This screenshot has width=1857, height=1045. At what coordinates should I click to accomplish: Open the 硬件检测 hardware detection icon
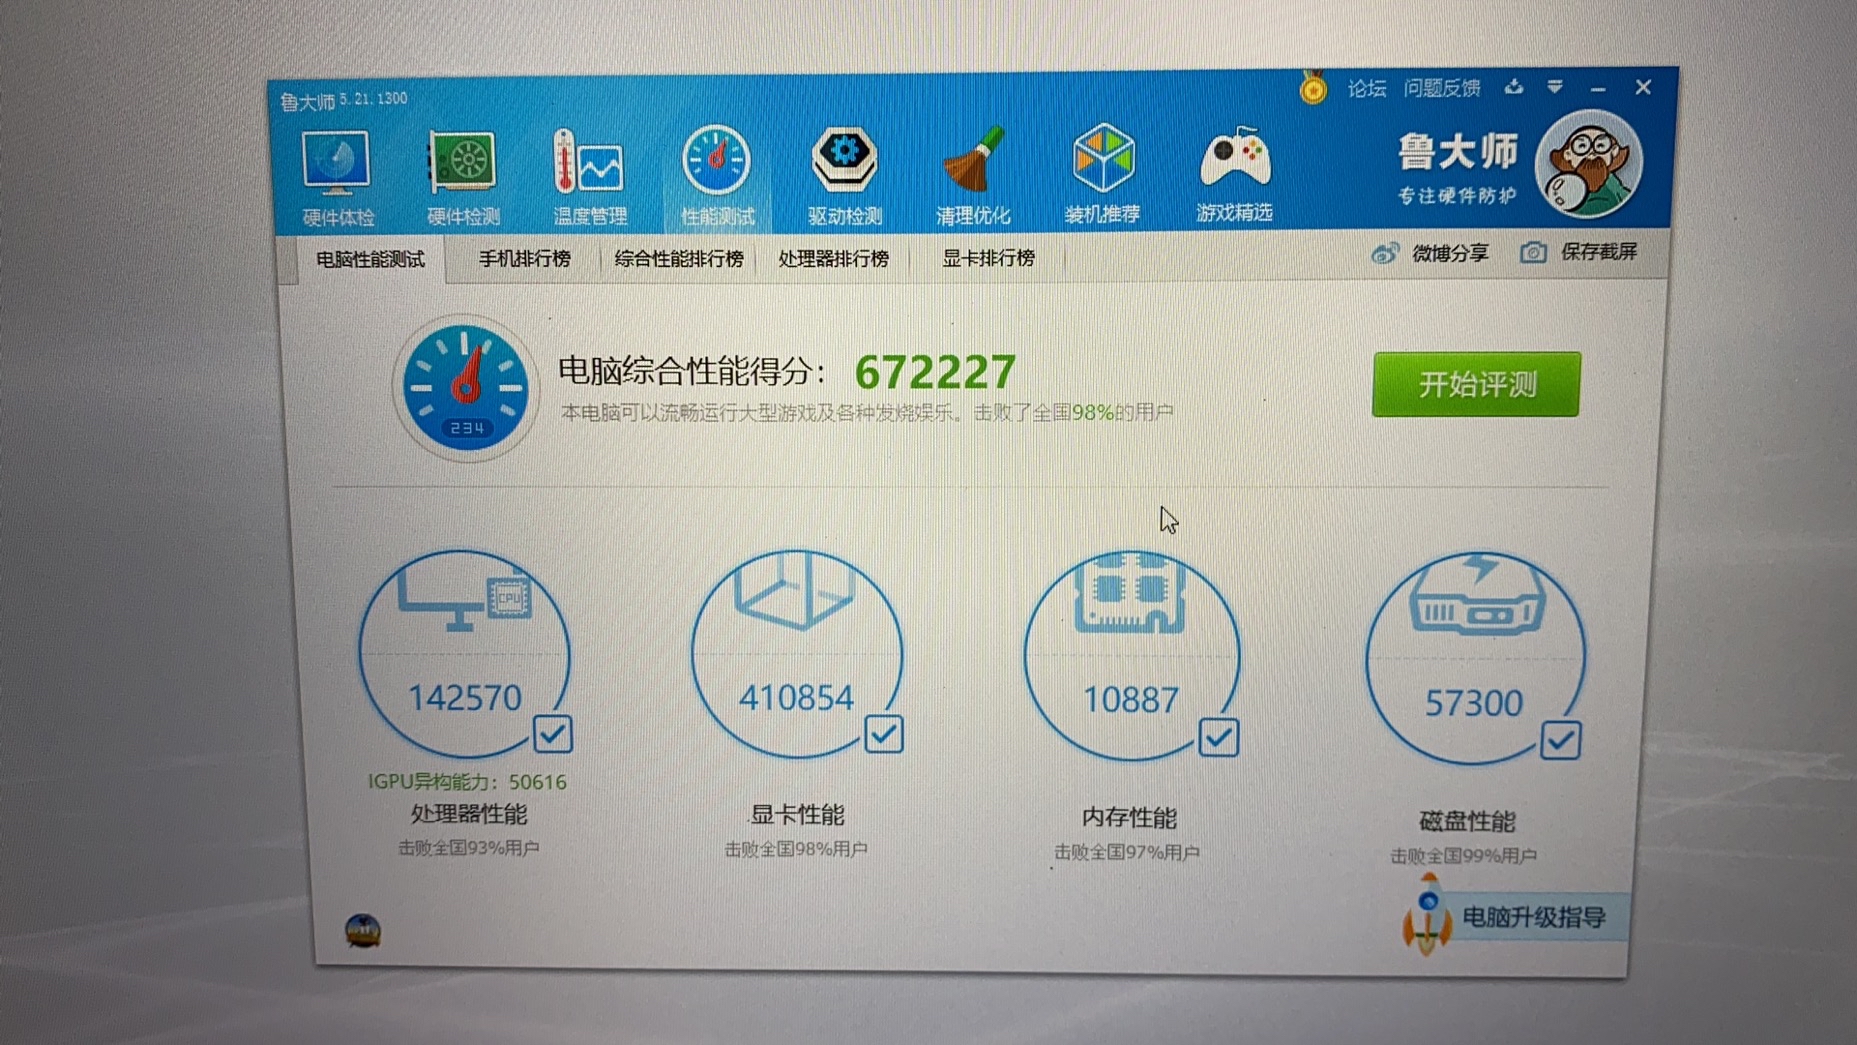pyautogui.click(x=462, y=176)
